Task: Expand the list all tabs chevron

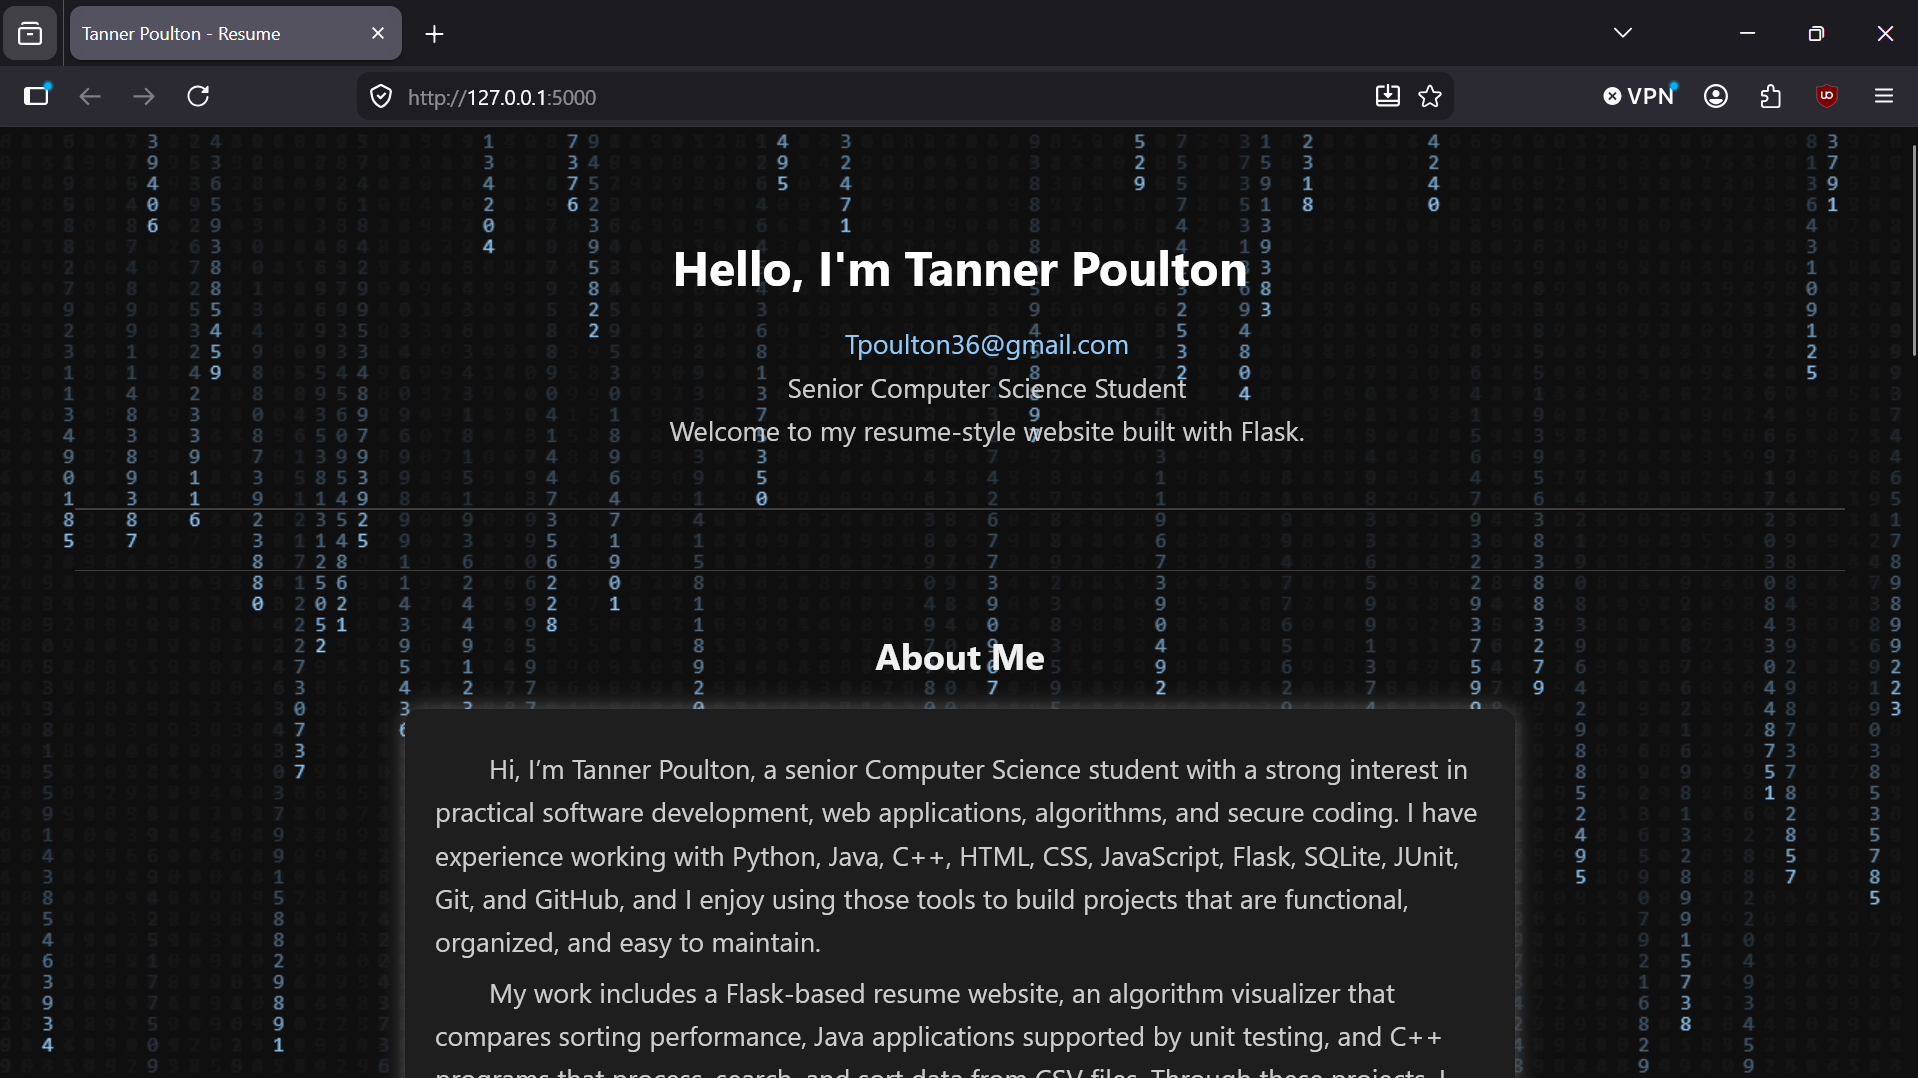Action: tap(1623, 33)
